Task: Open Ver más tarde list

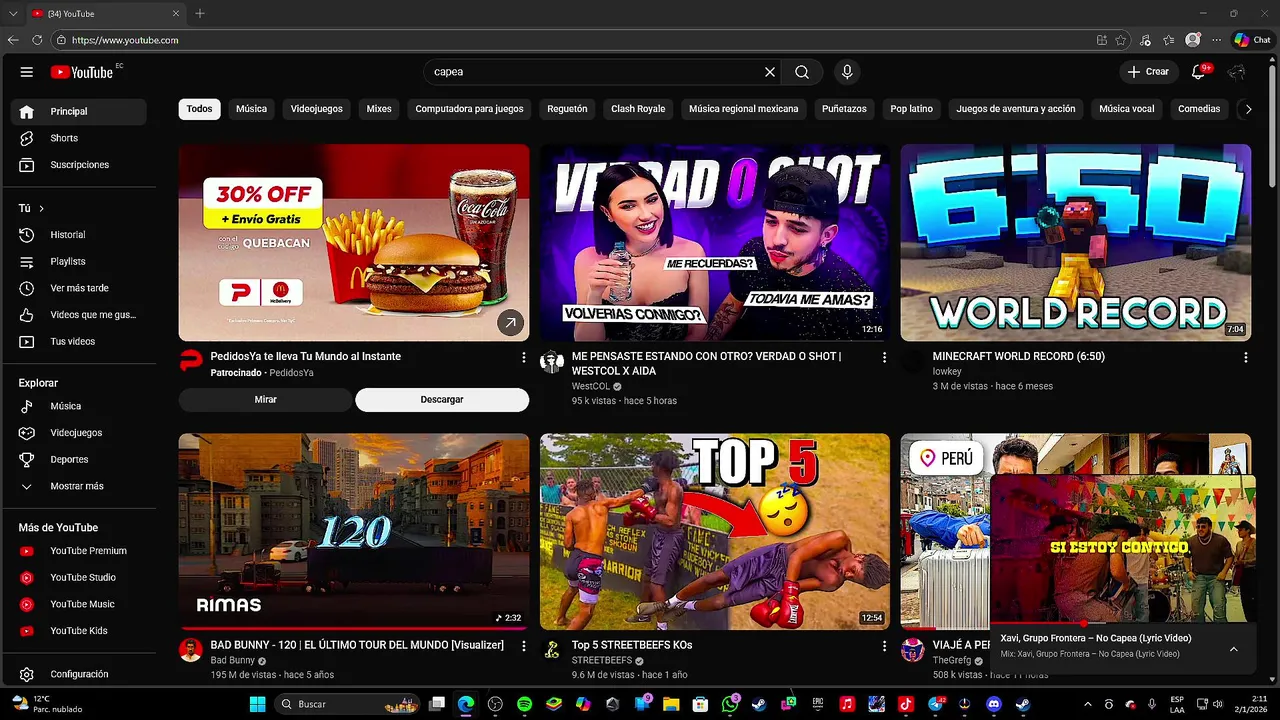Action: click(x=80, y=288)
